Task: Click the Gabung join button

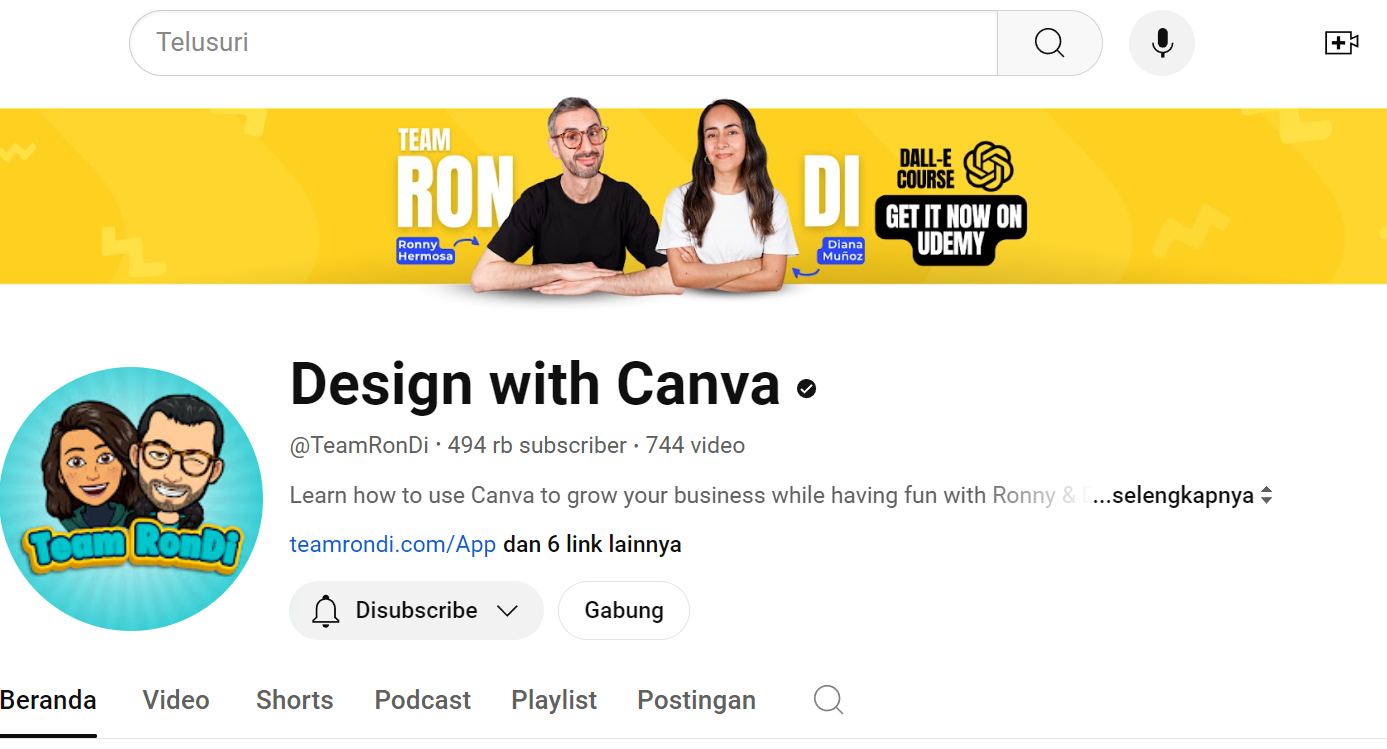Action: click(624, 611)
